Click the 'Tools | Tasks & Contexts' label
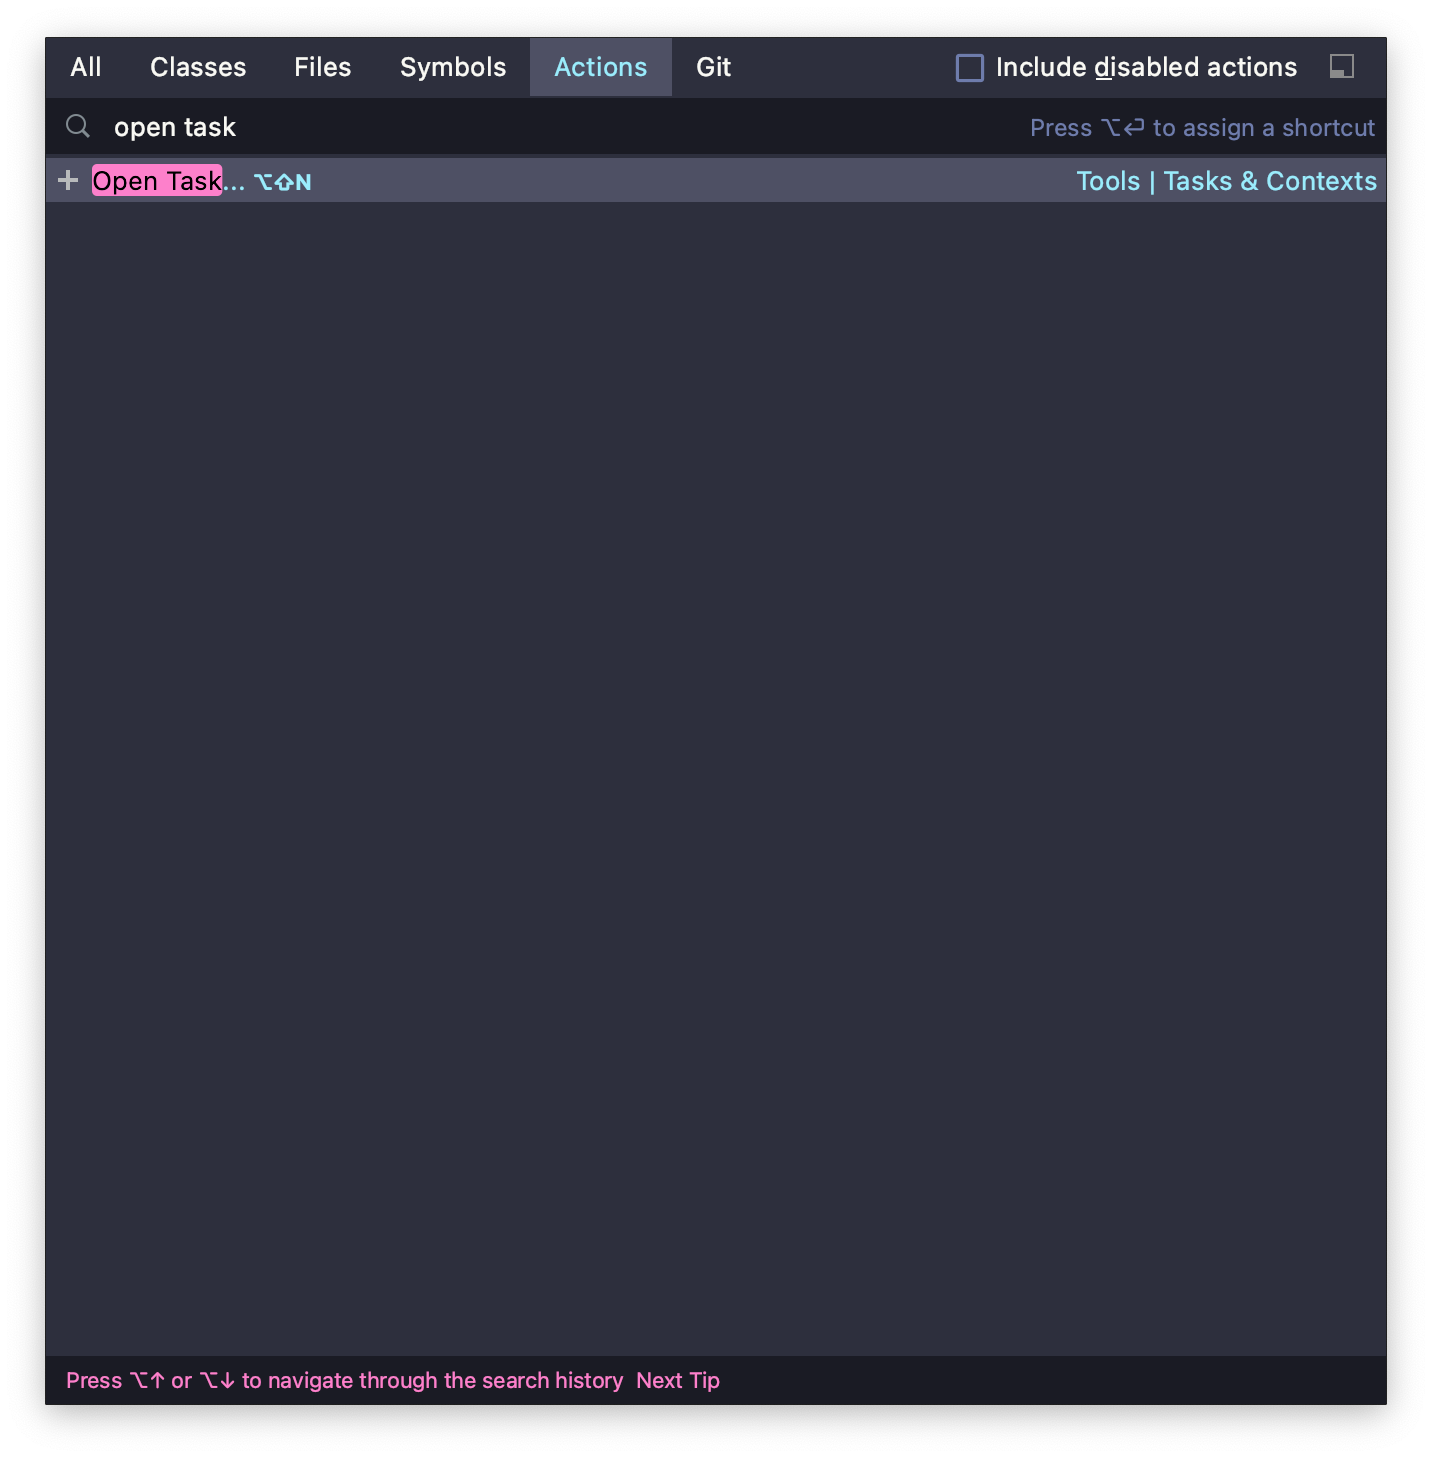The width and height of the screenshot is (1432, 1458). pyautogui.click(x=1226, y=181)
